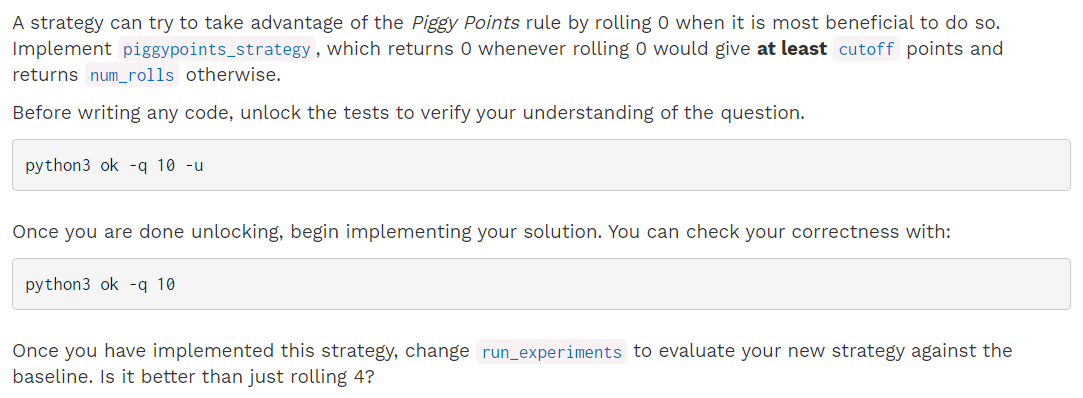This screenshot has height=398, width=1083.
Task: Click the cutoff inline code term
Action: pos(866,50)
